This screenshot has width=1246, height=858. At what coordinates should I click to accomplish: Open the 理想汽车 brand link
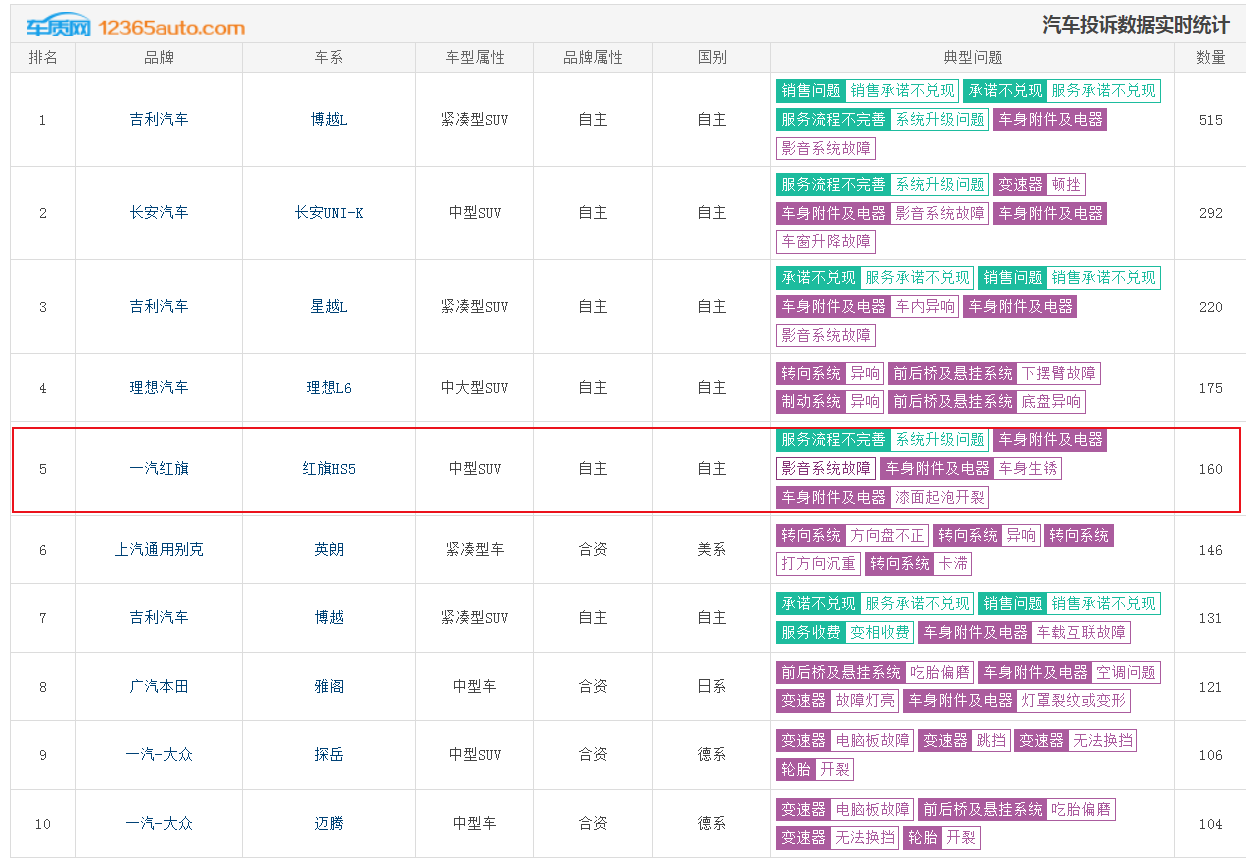159,388
